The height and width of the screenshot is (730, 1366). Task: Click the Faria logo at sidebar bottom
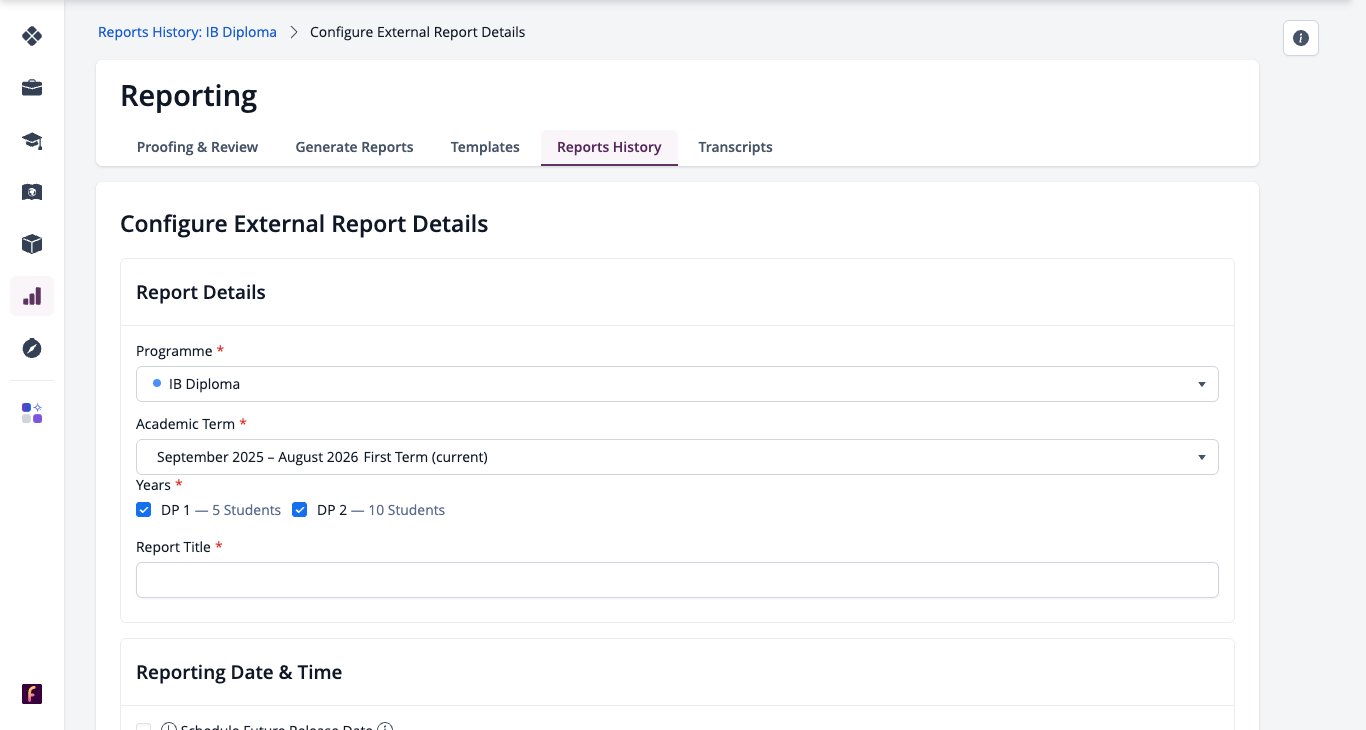pyautogui.click(x=32, y=694)
